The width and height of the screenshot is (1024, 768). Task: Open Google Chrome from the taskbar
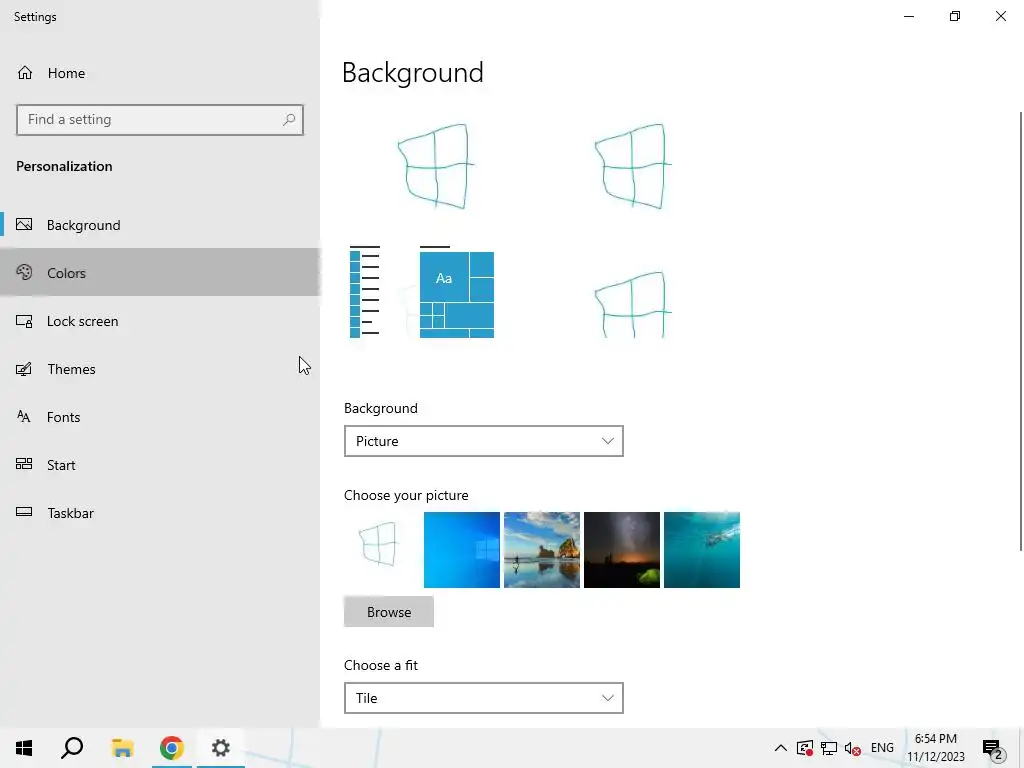[171, 748]
